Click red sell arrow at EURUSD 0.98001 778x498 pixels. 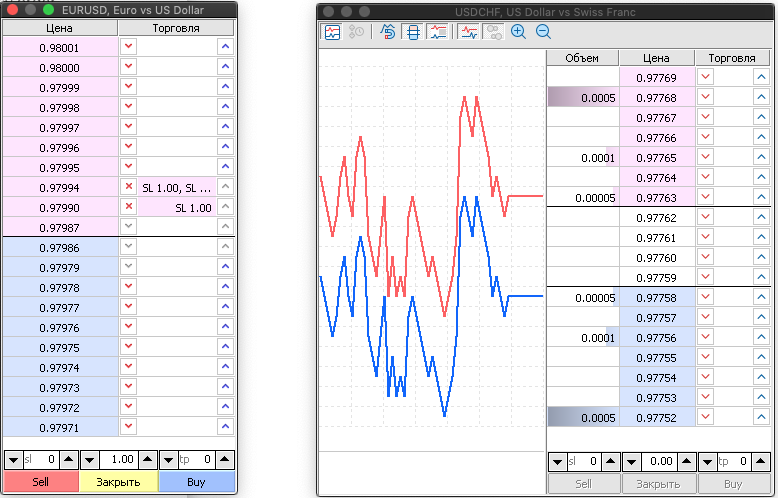[128, 47]
